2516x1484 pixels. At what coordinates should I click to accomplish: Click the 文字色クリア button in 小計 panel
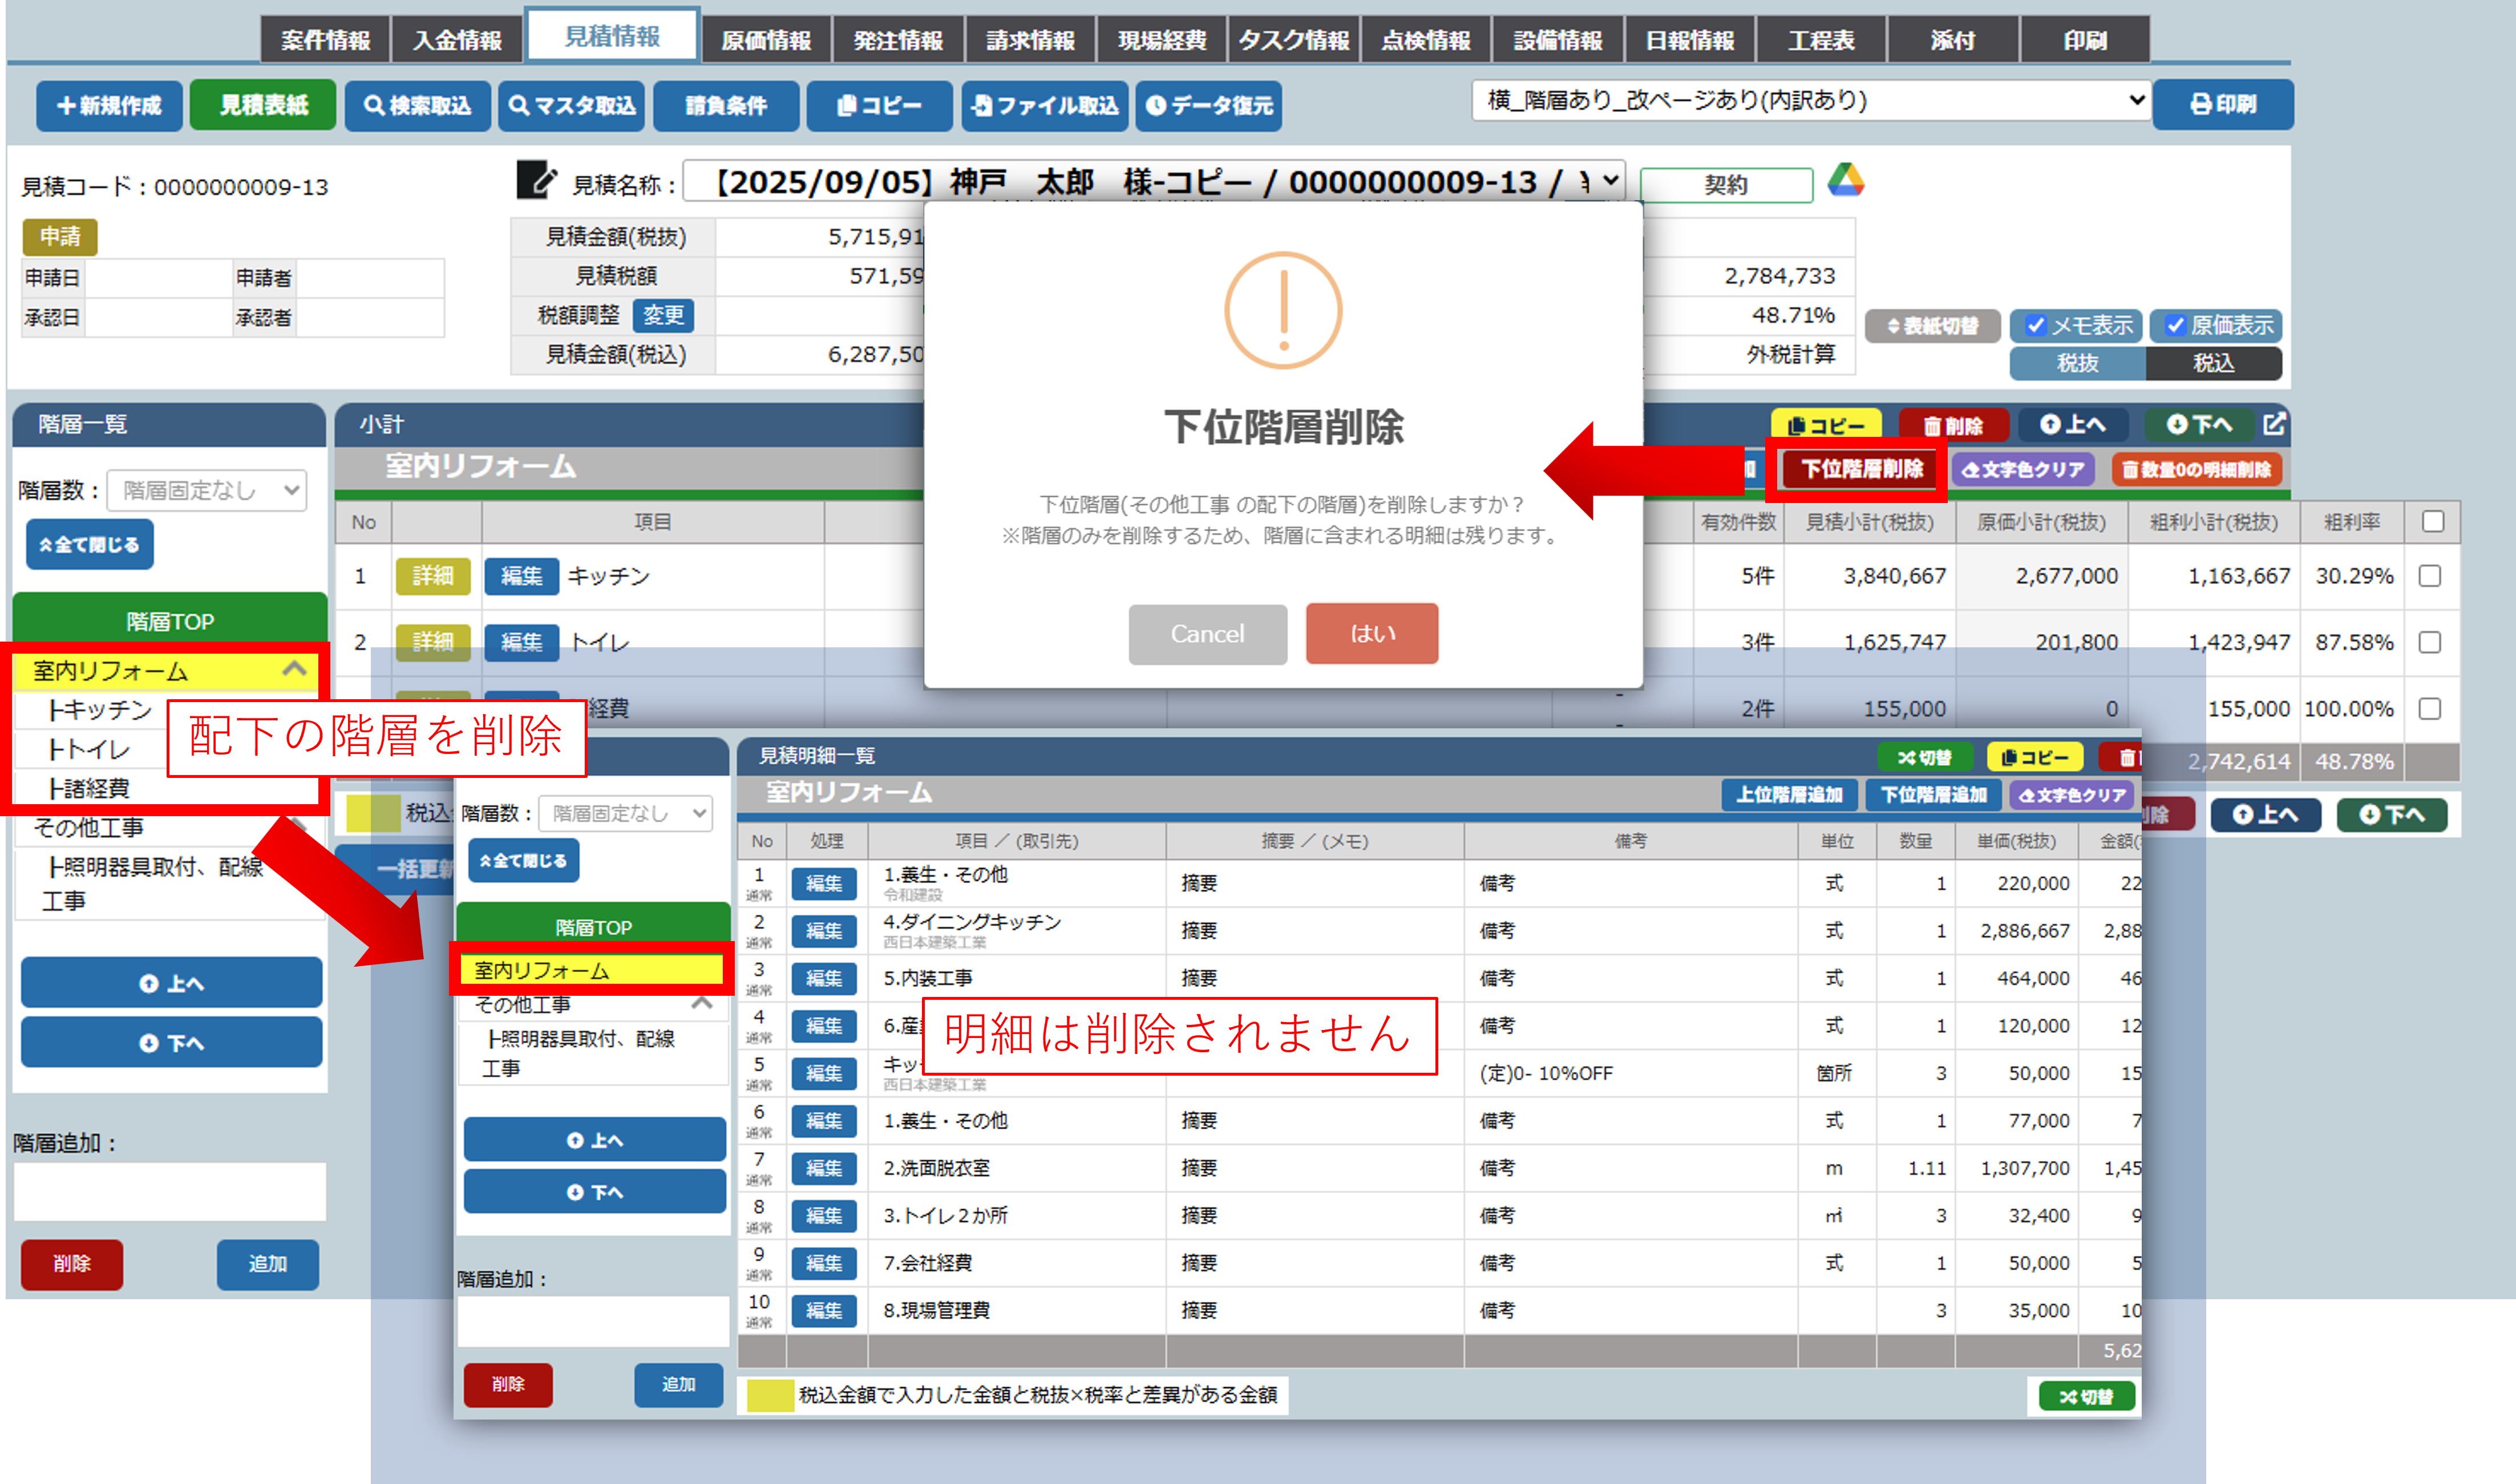[2023, 469]
